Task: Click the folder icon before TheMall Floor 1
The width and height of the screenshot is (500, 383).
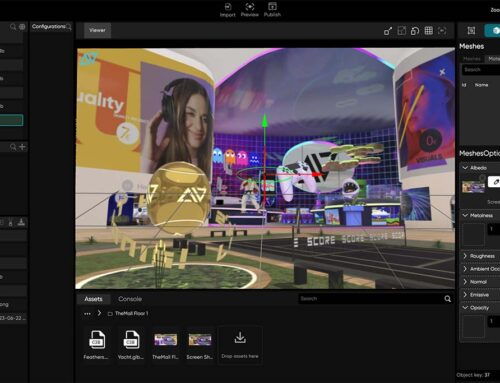Action: click(x=110, y=314)
